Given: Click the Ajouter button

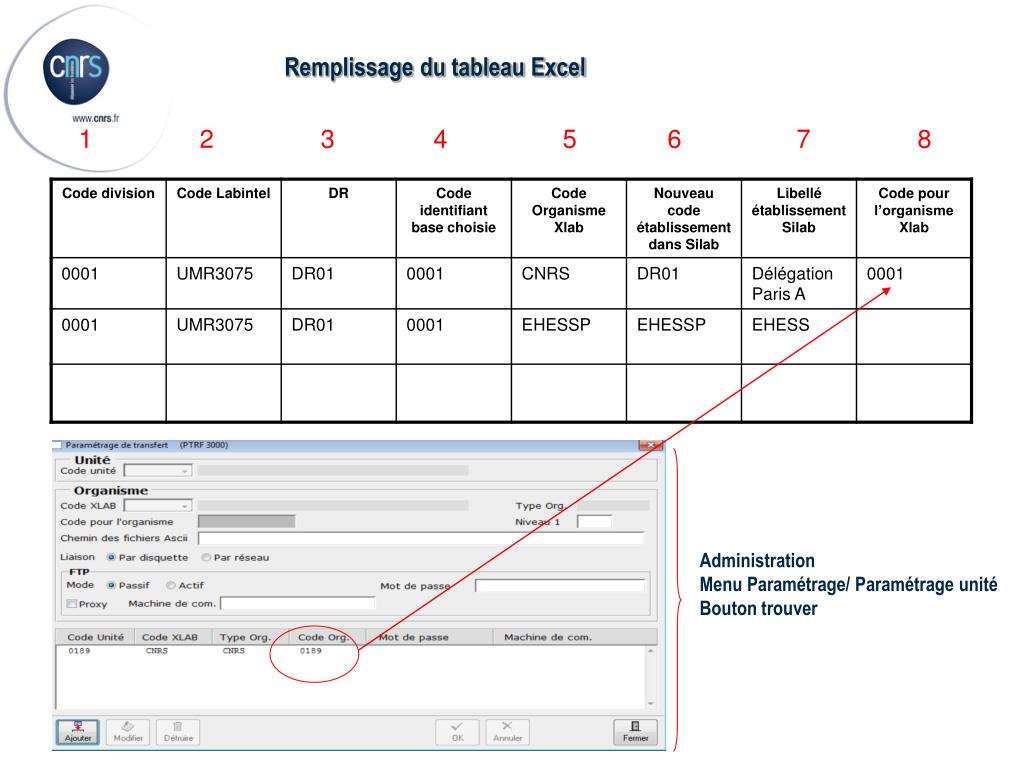Looking at the screenshot, I should click(x=78, y=731).
